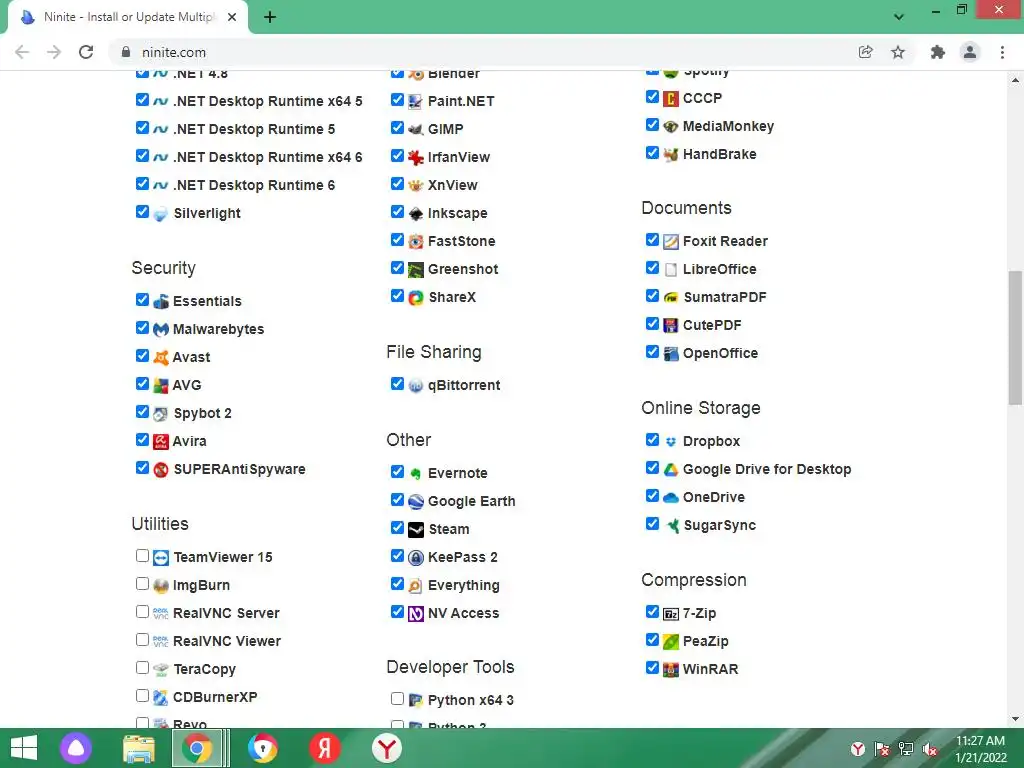Click the scrollbar down arrow

tap(1015, 719)
